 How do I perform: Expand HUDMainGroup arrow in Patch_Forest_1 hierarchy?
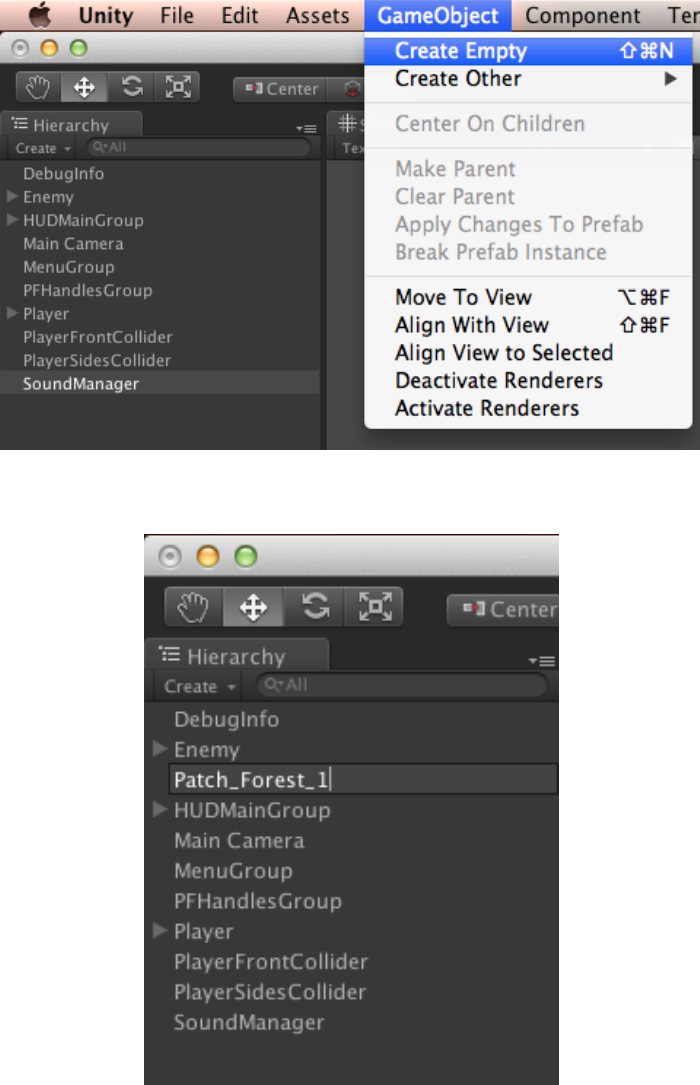[x=160, y=809]
